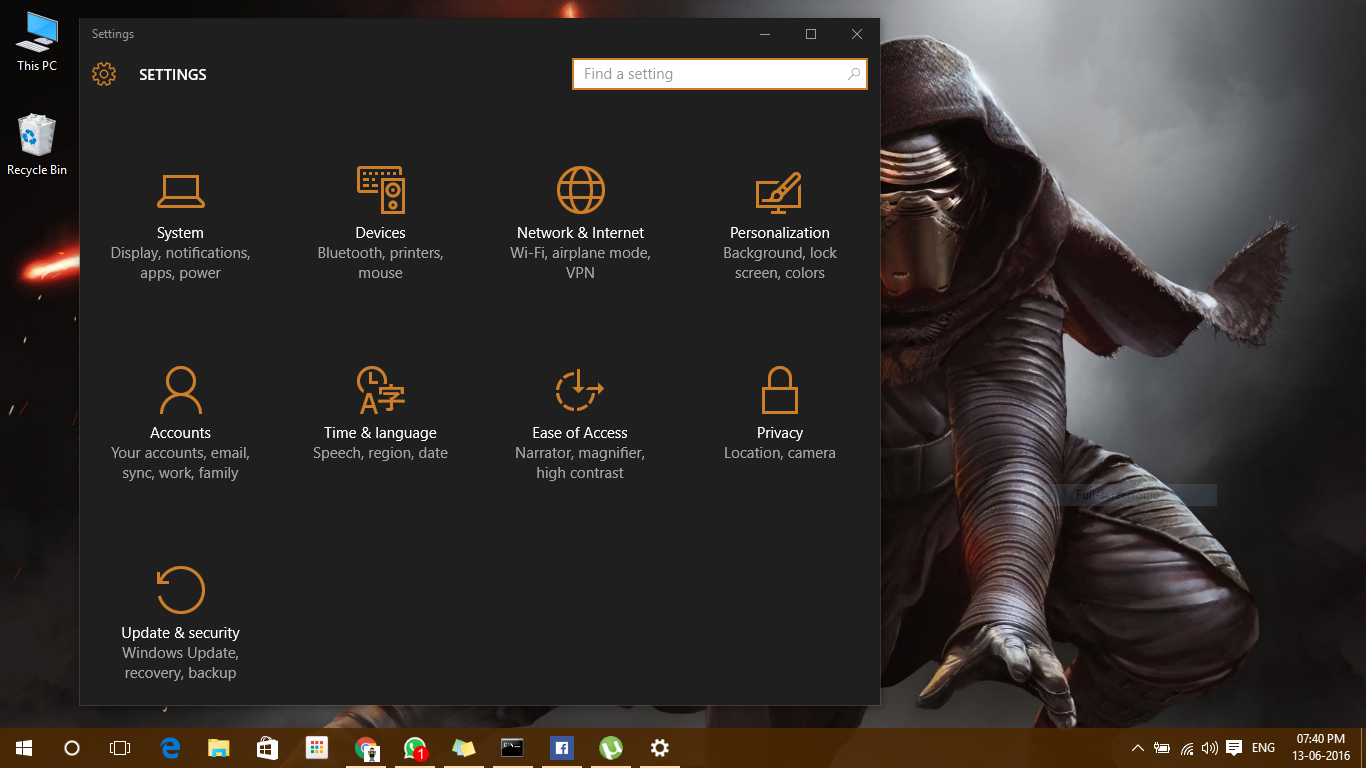Select the This PC desktop icon
This screenshot has height=768, width=1366.
pyautogui.click(x=37, y=42)
